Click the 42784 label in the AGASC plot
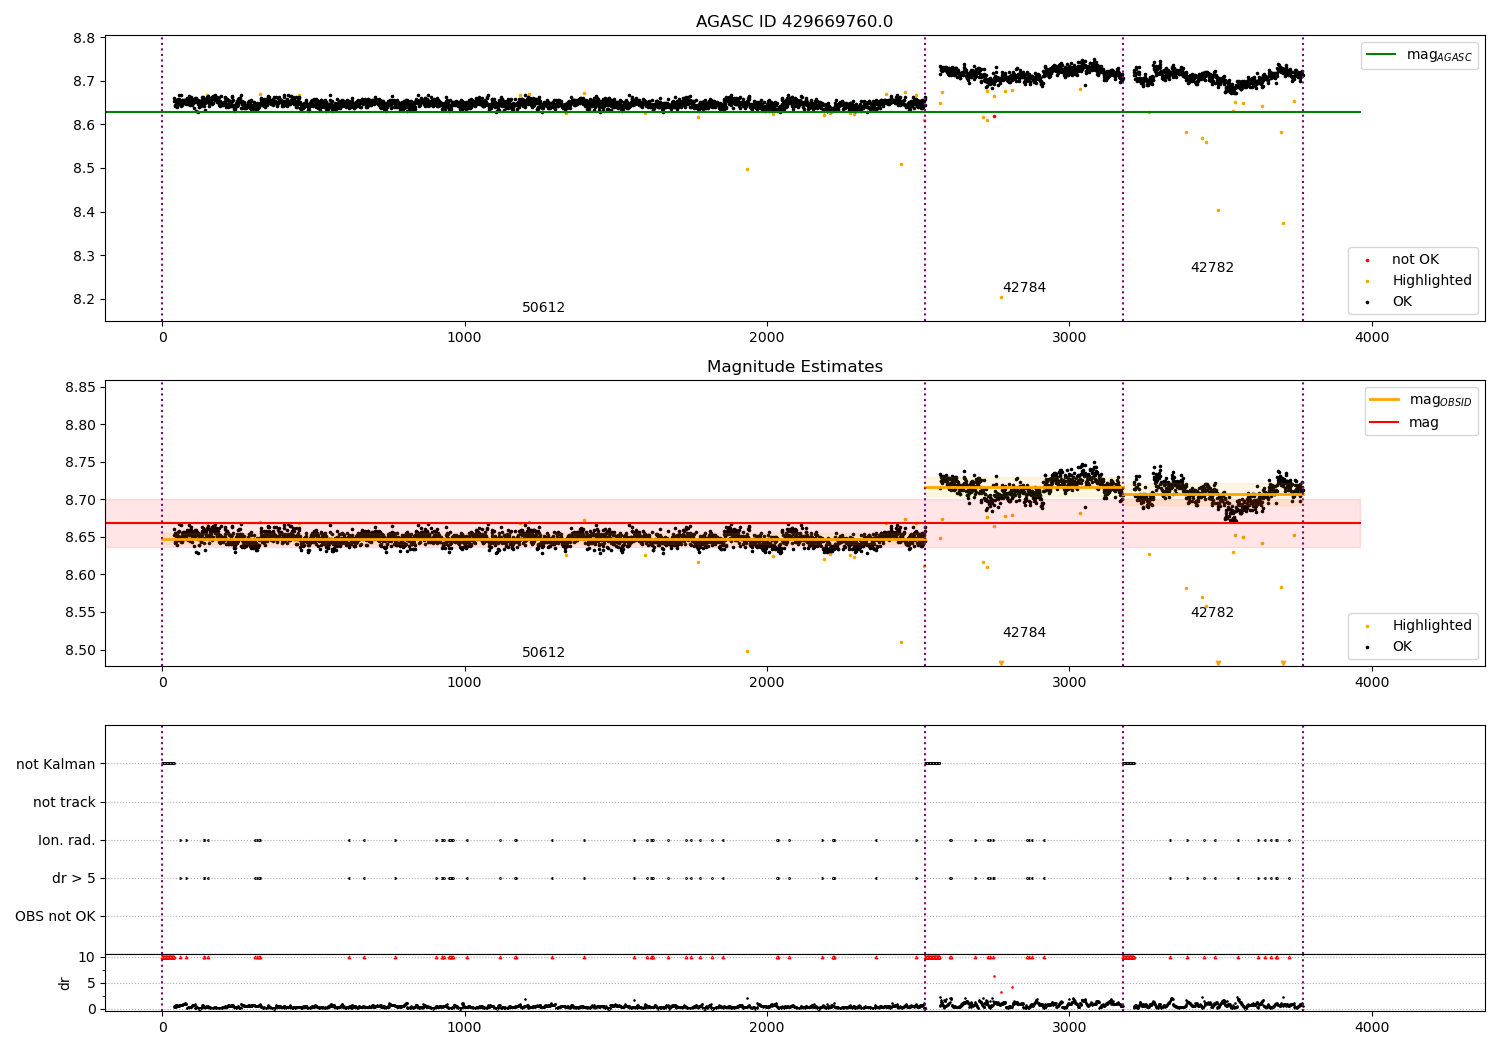The height and width of the screenshot is (1050, 1500). (1024, 288)
